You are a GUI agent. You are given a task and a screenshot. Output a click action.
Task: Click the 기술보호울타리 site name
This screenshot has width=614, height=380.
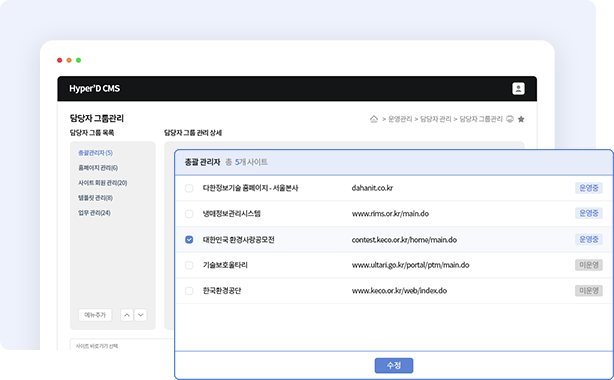coord(225,265)
